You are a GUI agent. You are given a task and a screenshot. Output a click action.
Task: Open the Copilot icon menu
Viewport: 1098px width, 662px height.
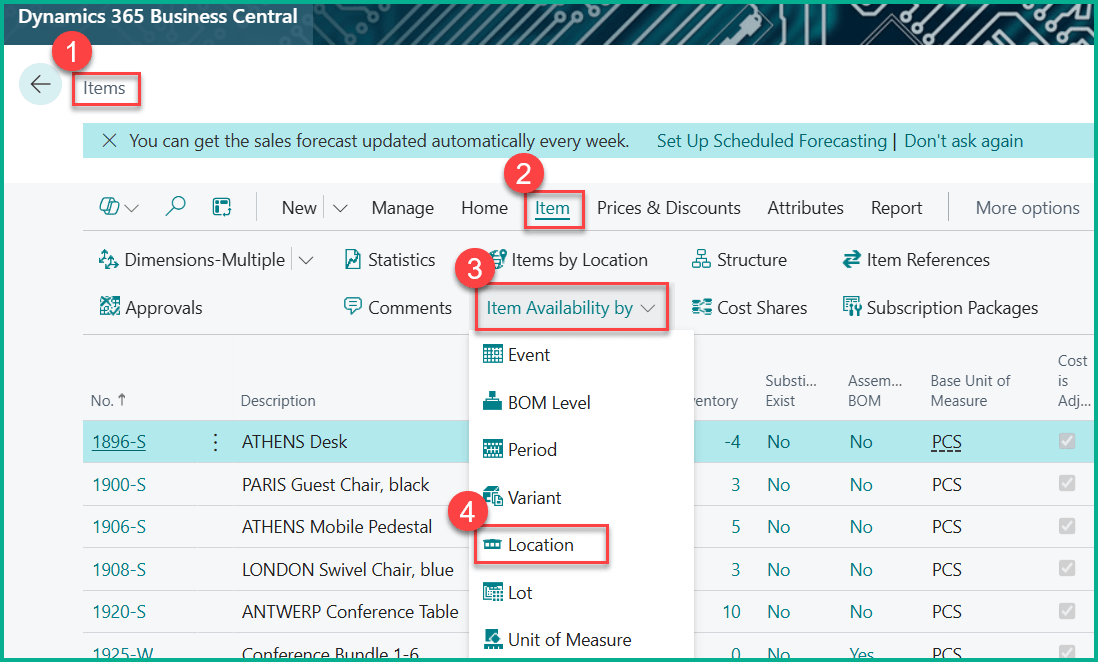tap(109, 207)
